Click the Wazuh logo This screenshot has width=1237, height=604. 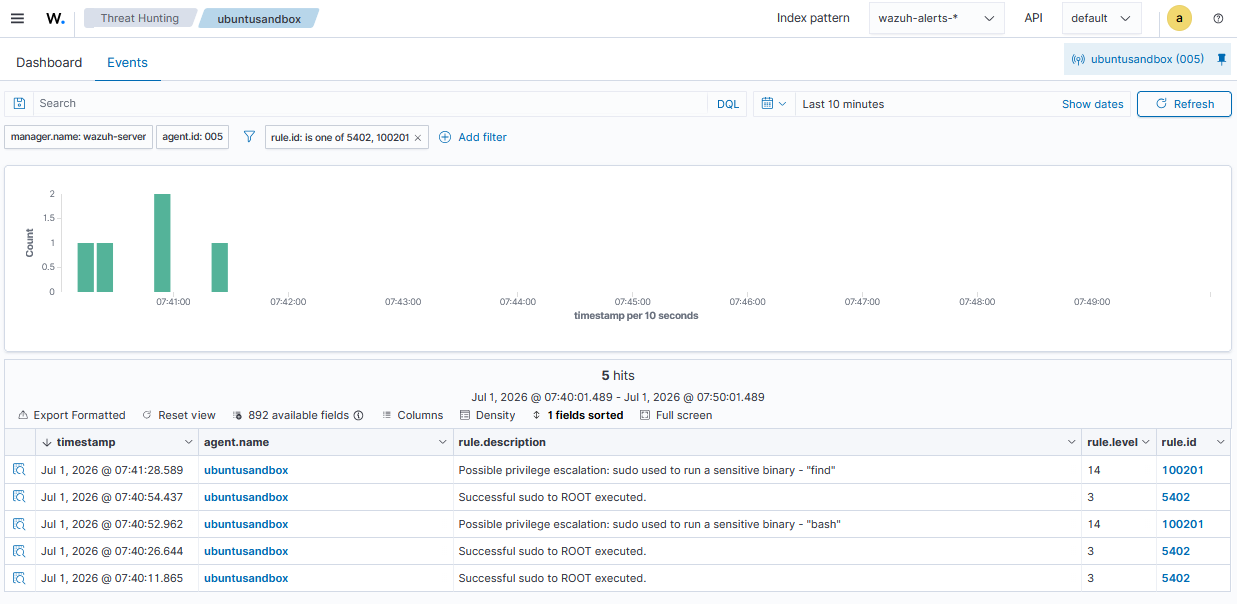[56, 18]
